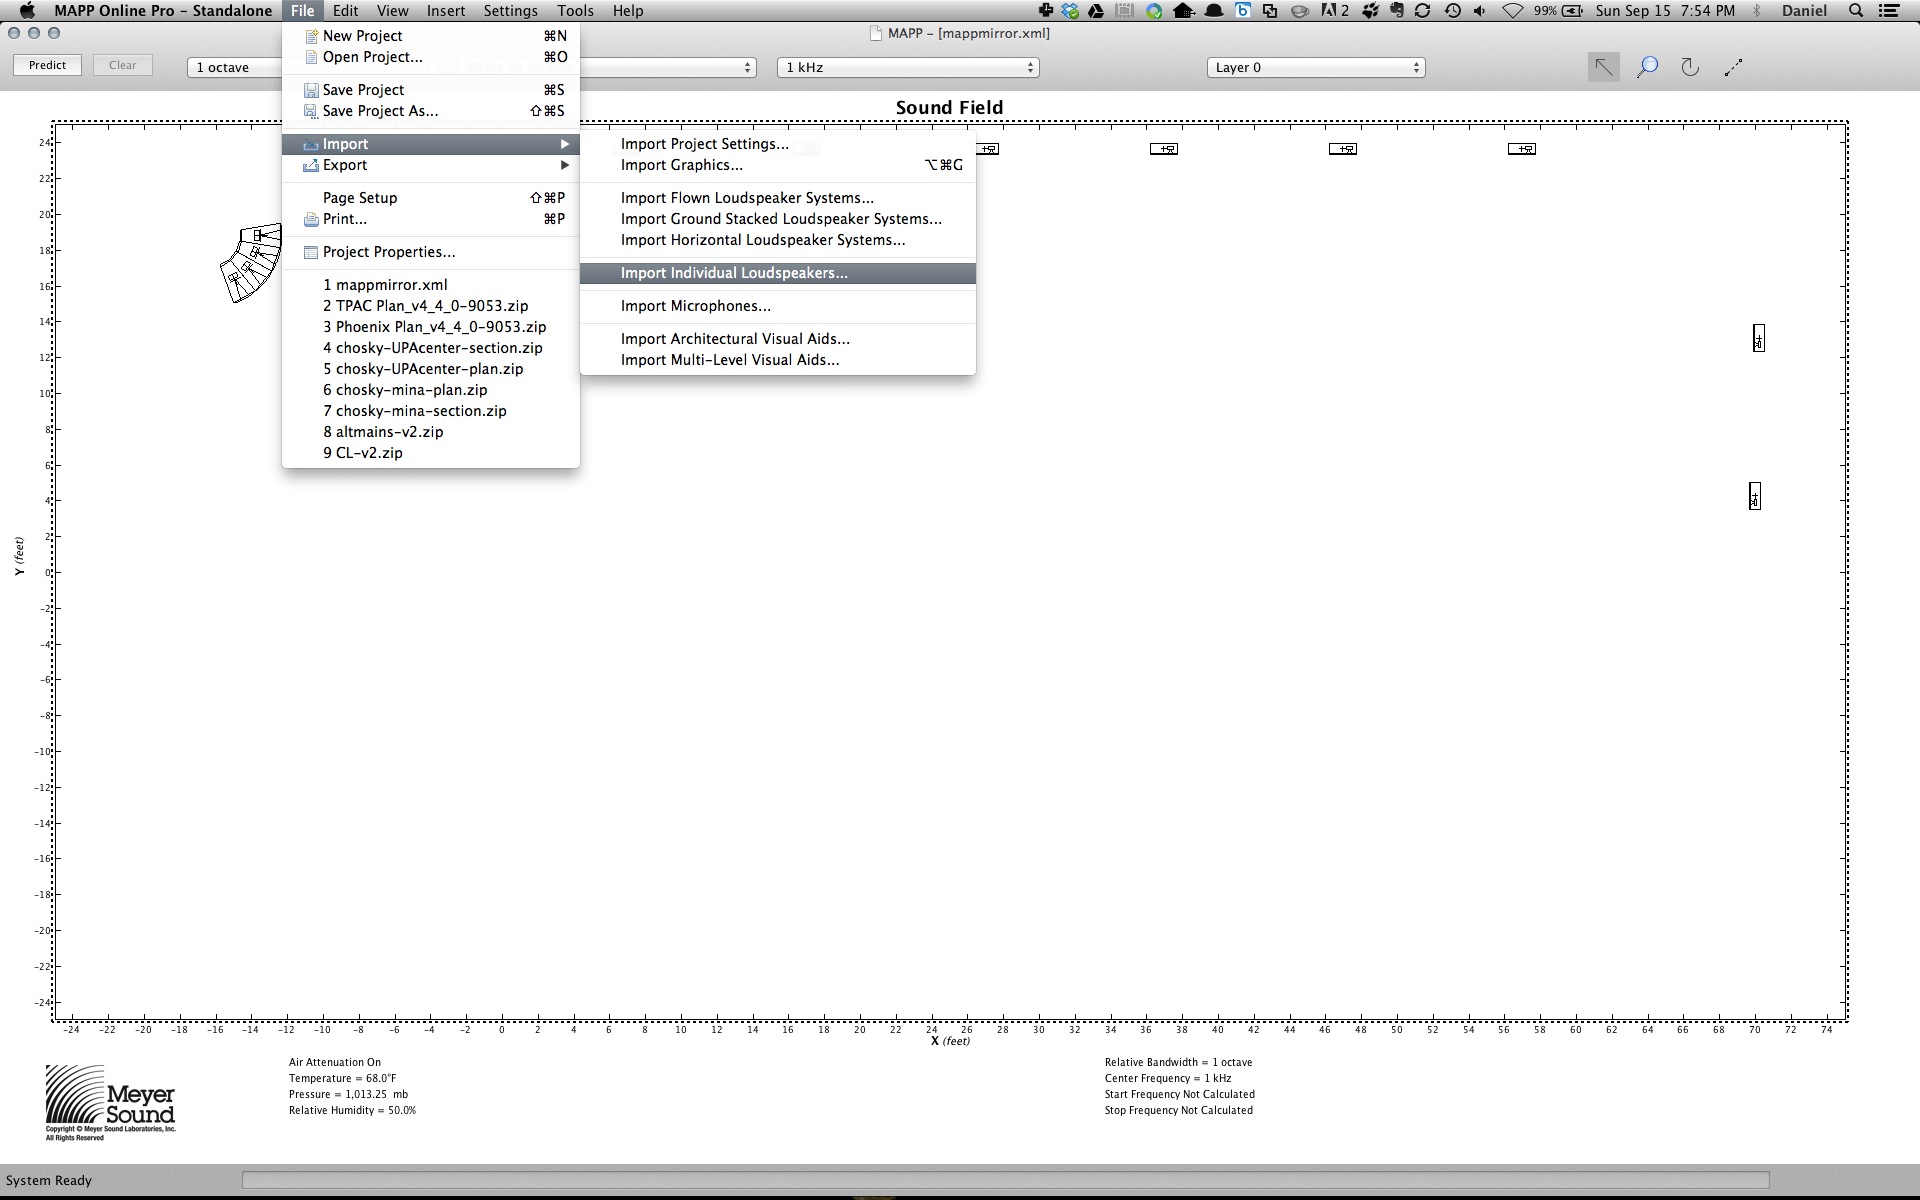Choose Import Graphics...
Image resolution: width=1920 pixels, height=1200 pixels.
(x=778, y=165)
